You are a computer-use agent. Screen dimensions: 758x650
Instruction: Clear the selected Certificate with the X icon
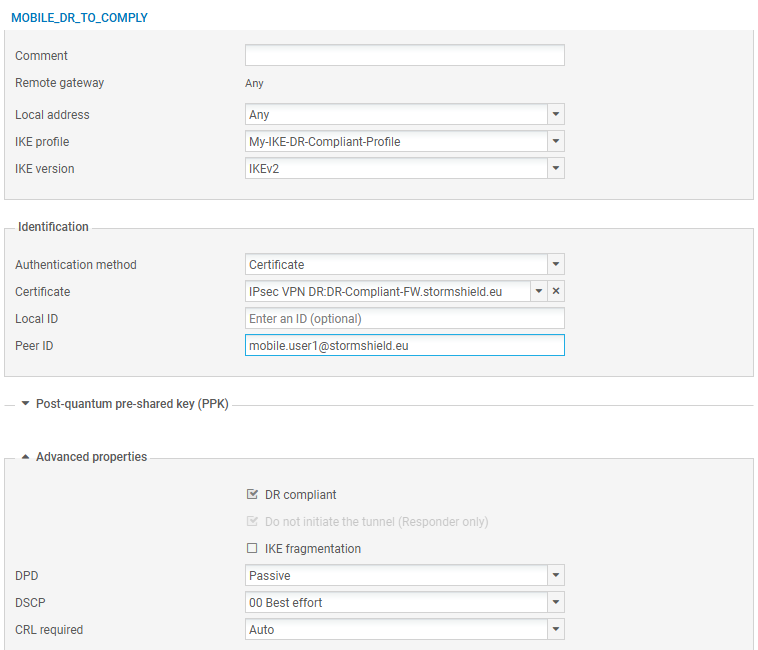pyautogui.click(x=557, y=291)
